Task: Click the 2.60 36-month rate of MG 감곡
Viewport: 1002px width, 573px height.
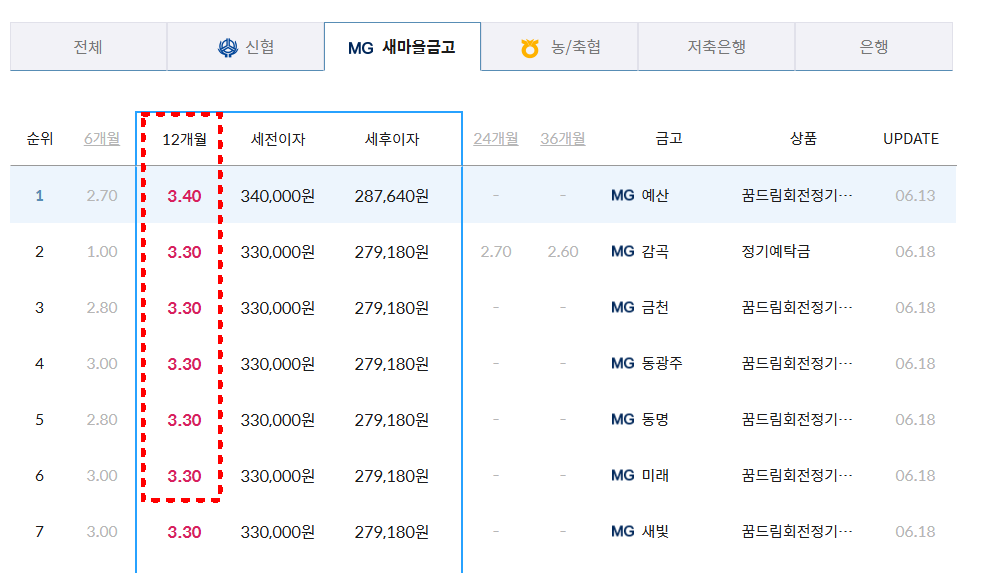Action: click(x=563, y=252)
